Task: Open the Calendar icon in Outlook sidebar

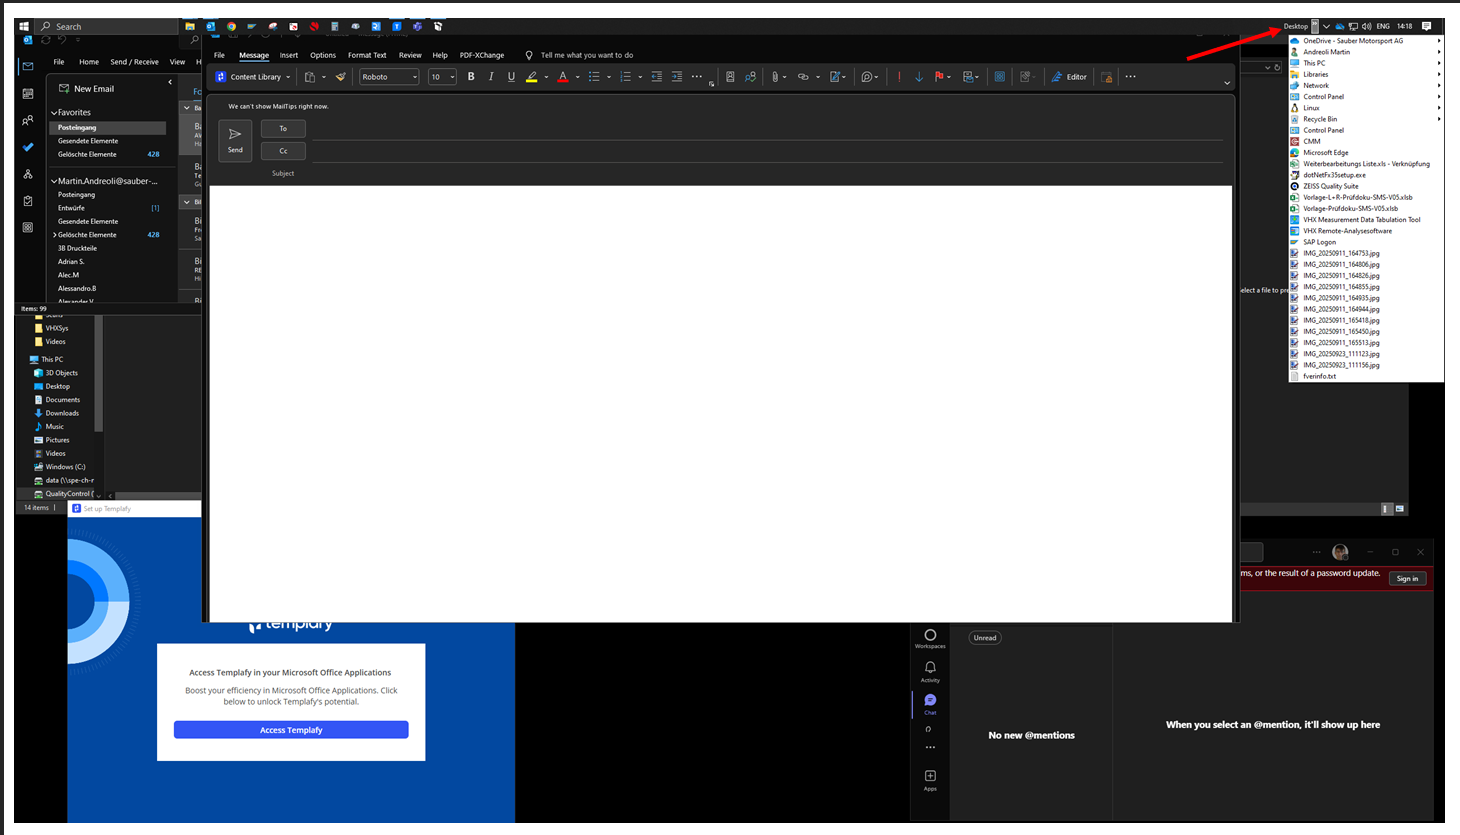Action: click(x=28, y=94)
